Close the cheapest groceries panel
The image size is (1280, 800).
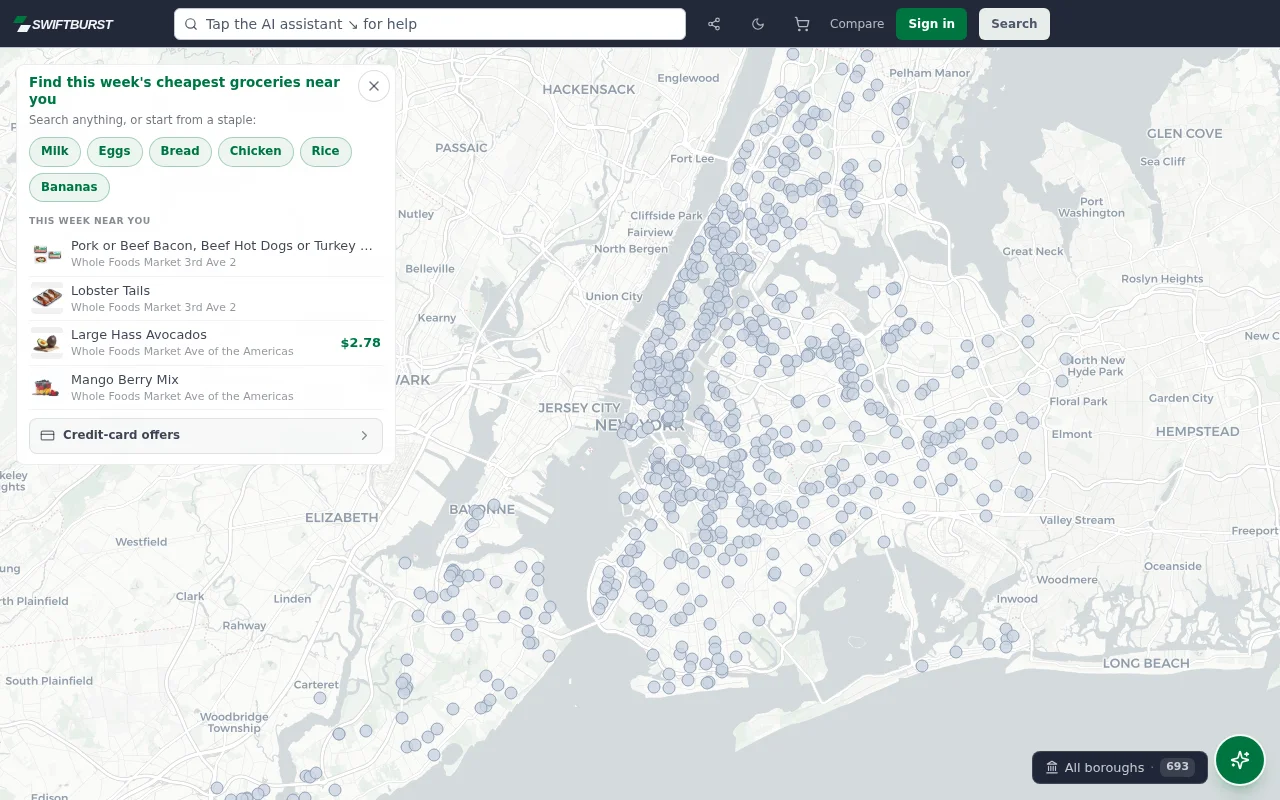374,86
